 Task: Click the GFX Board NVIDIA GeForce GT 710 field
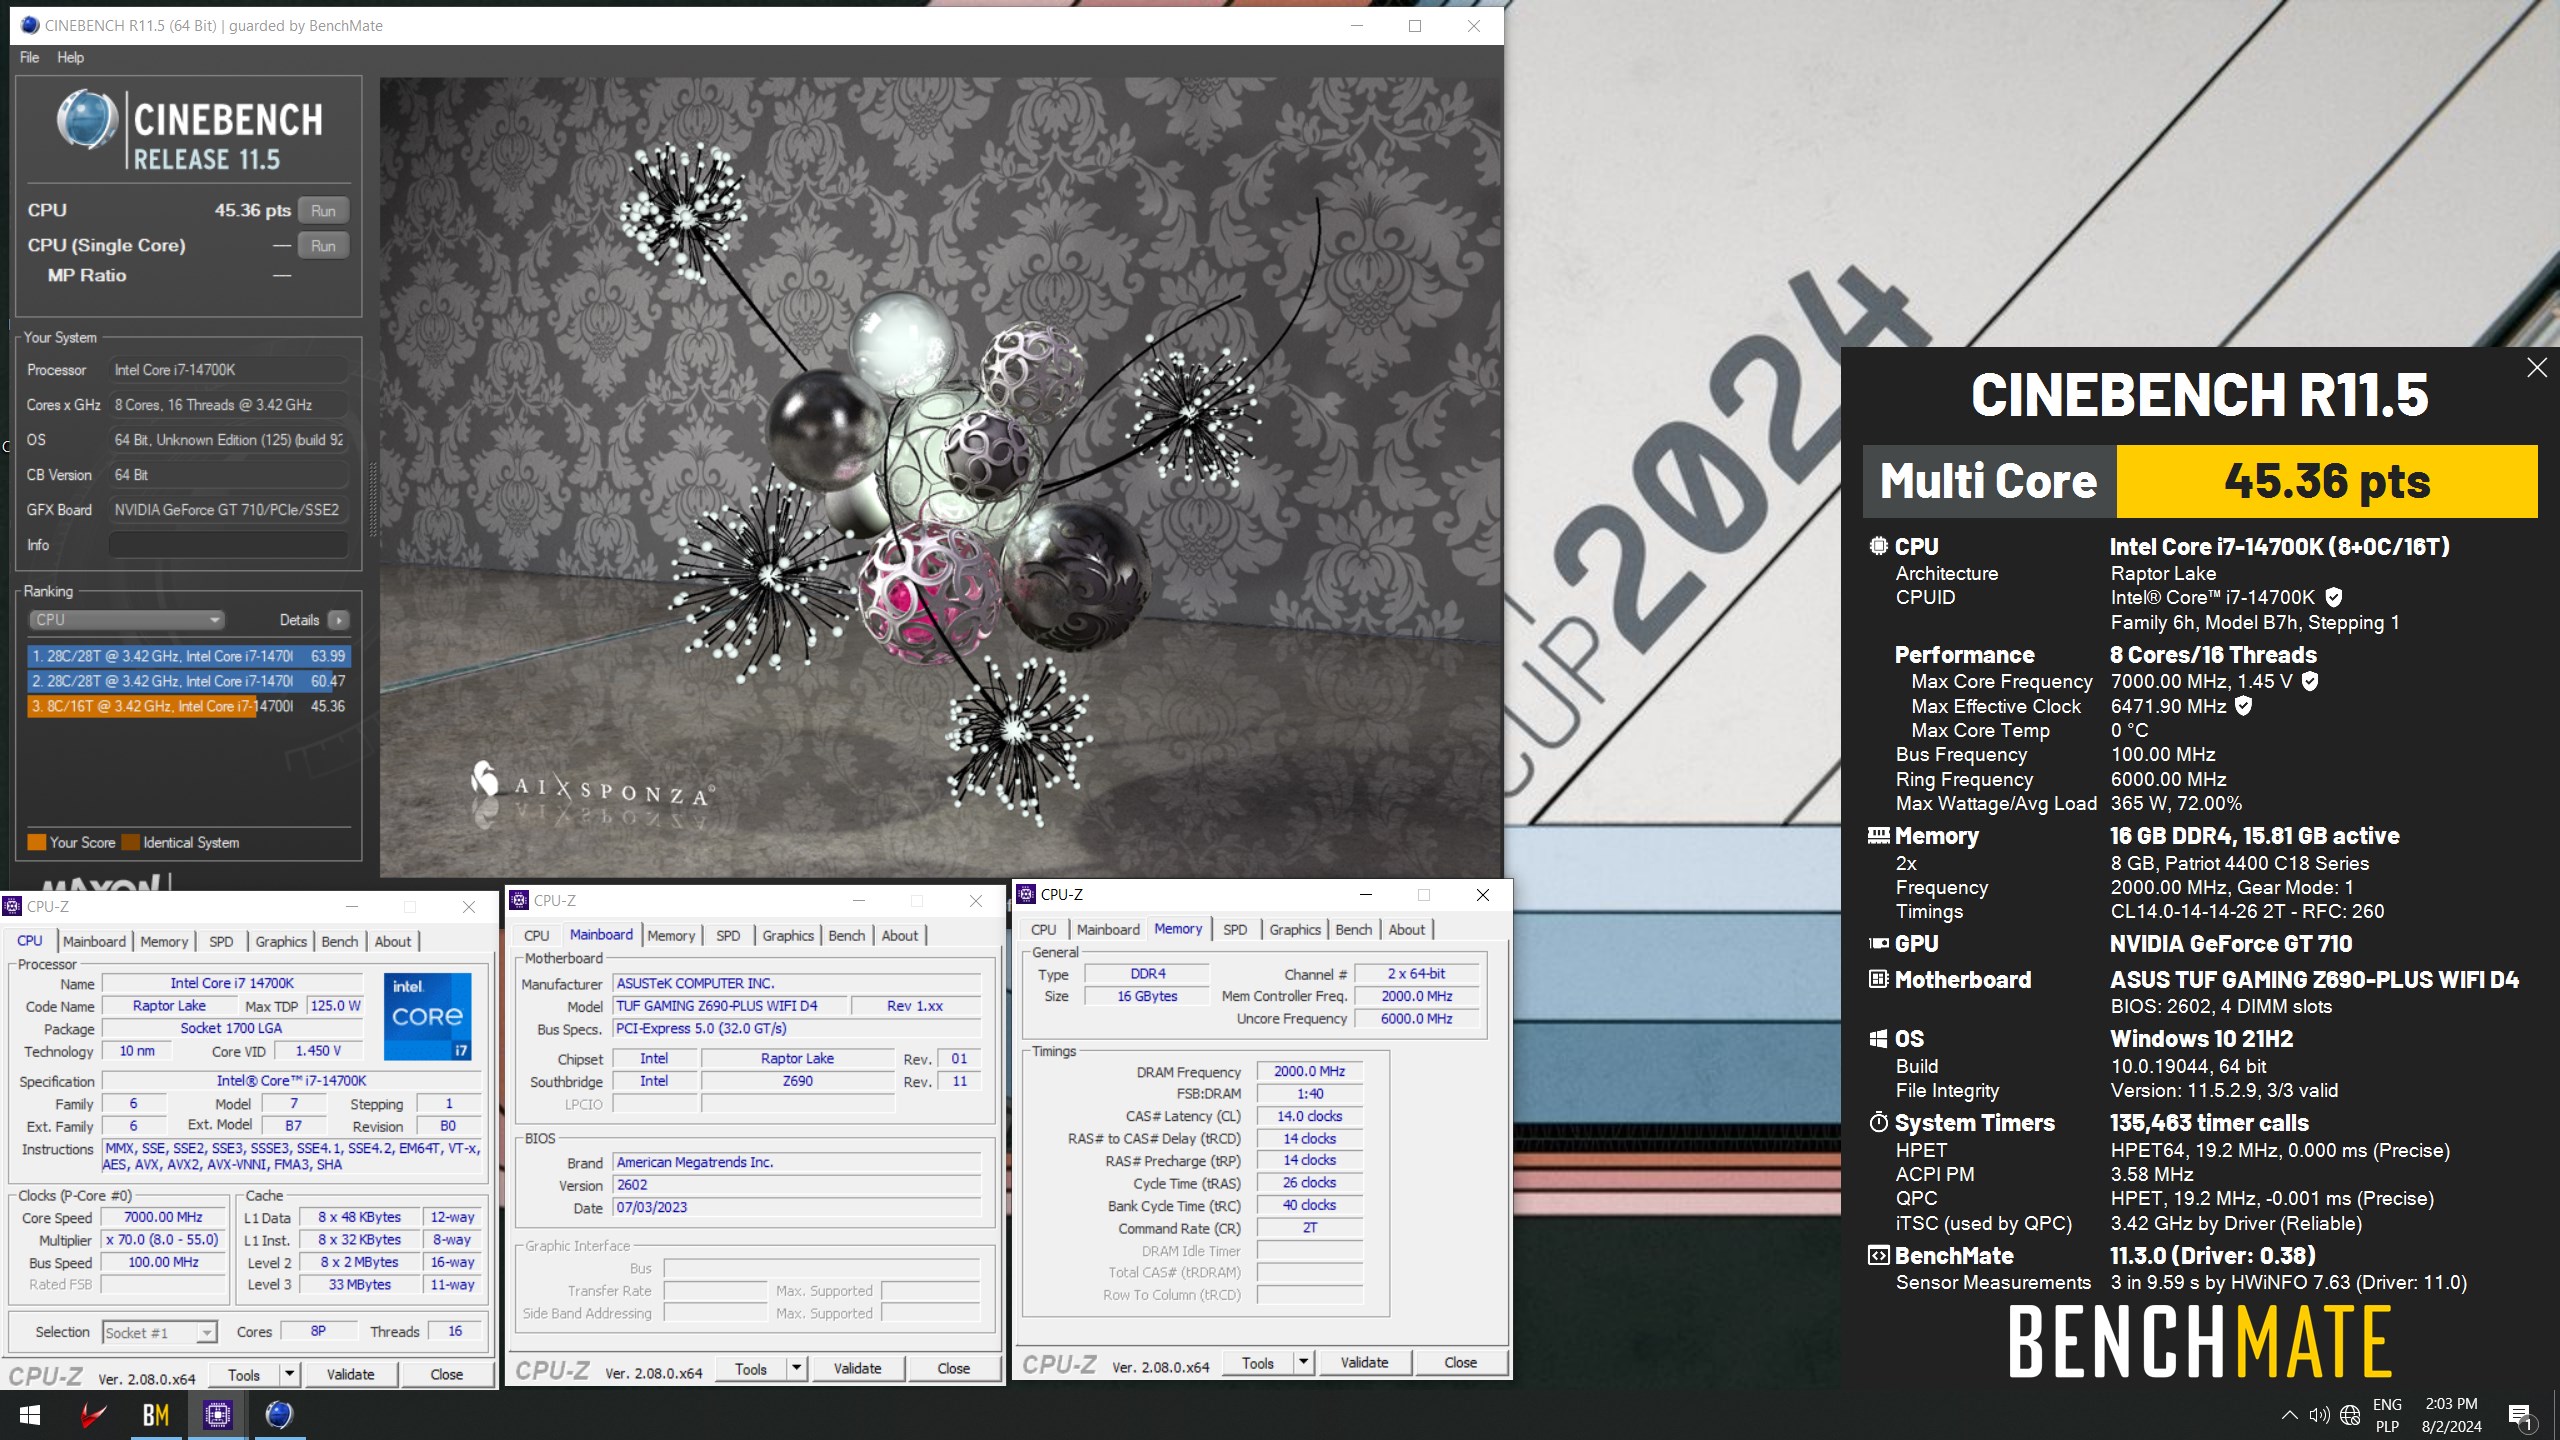pos(228,510)
